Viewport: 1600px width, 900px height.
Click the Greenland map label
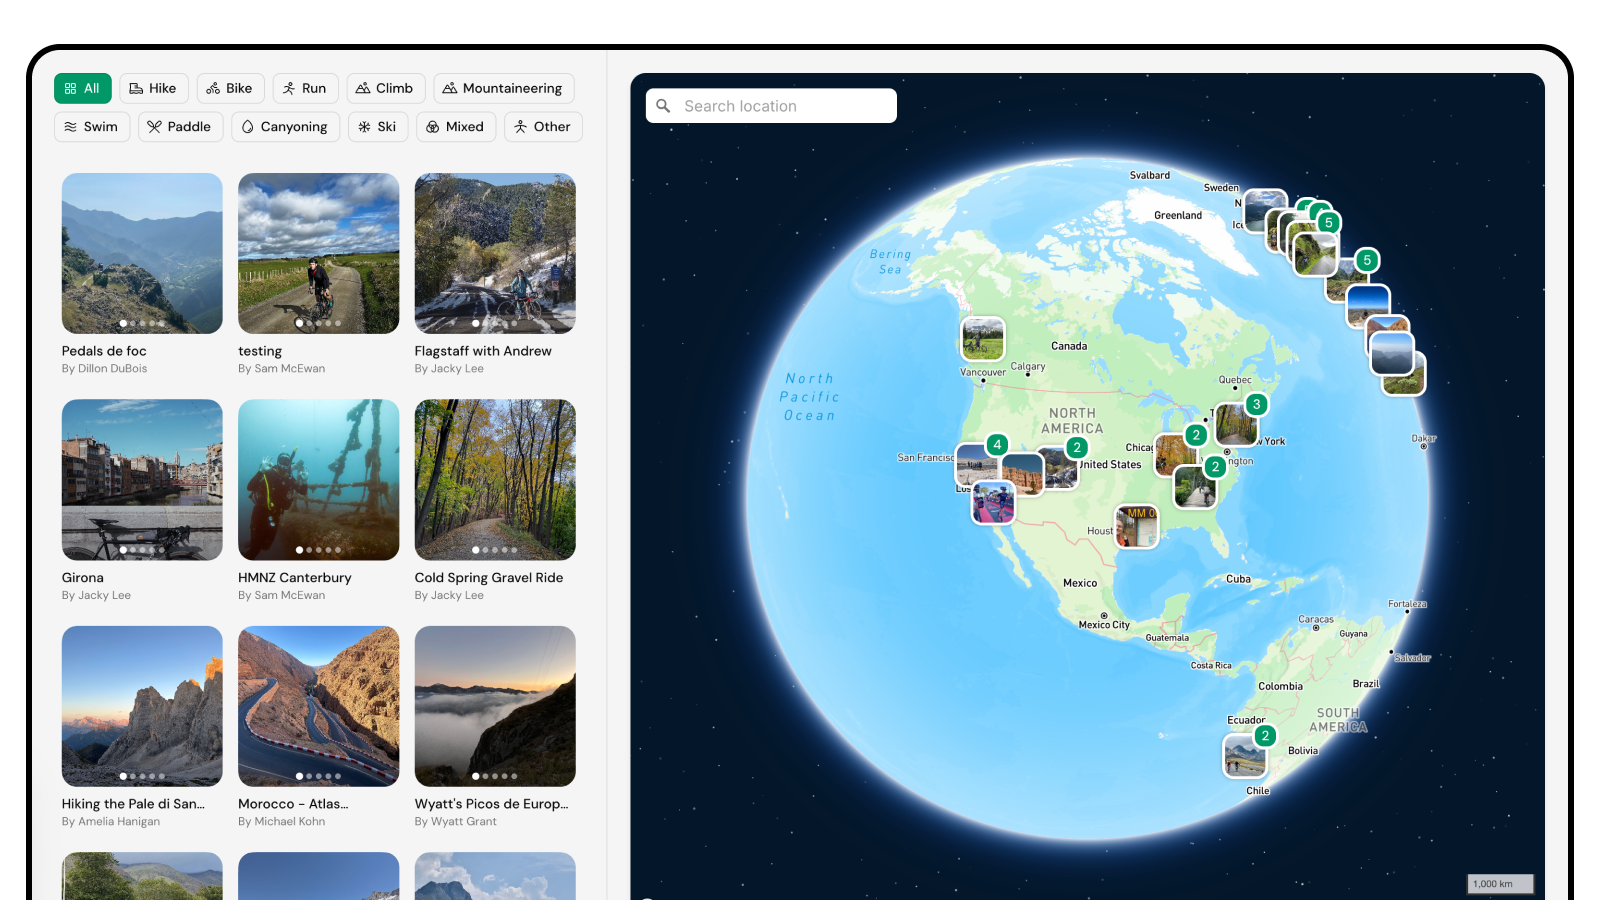[1178, 216]
